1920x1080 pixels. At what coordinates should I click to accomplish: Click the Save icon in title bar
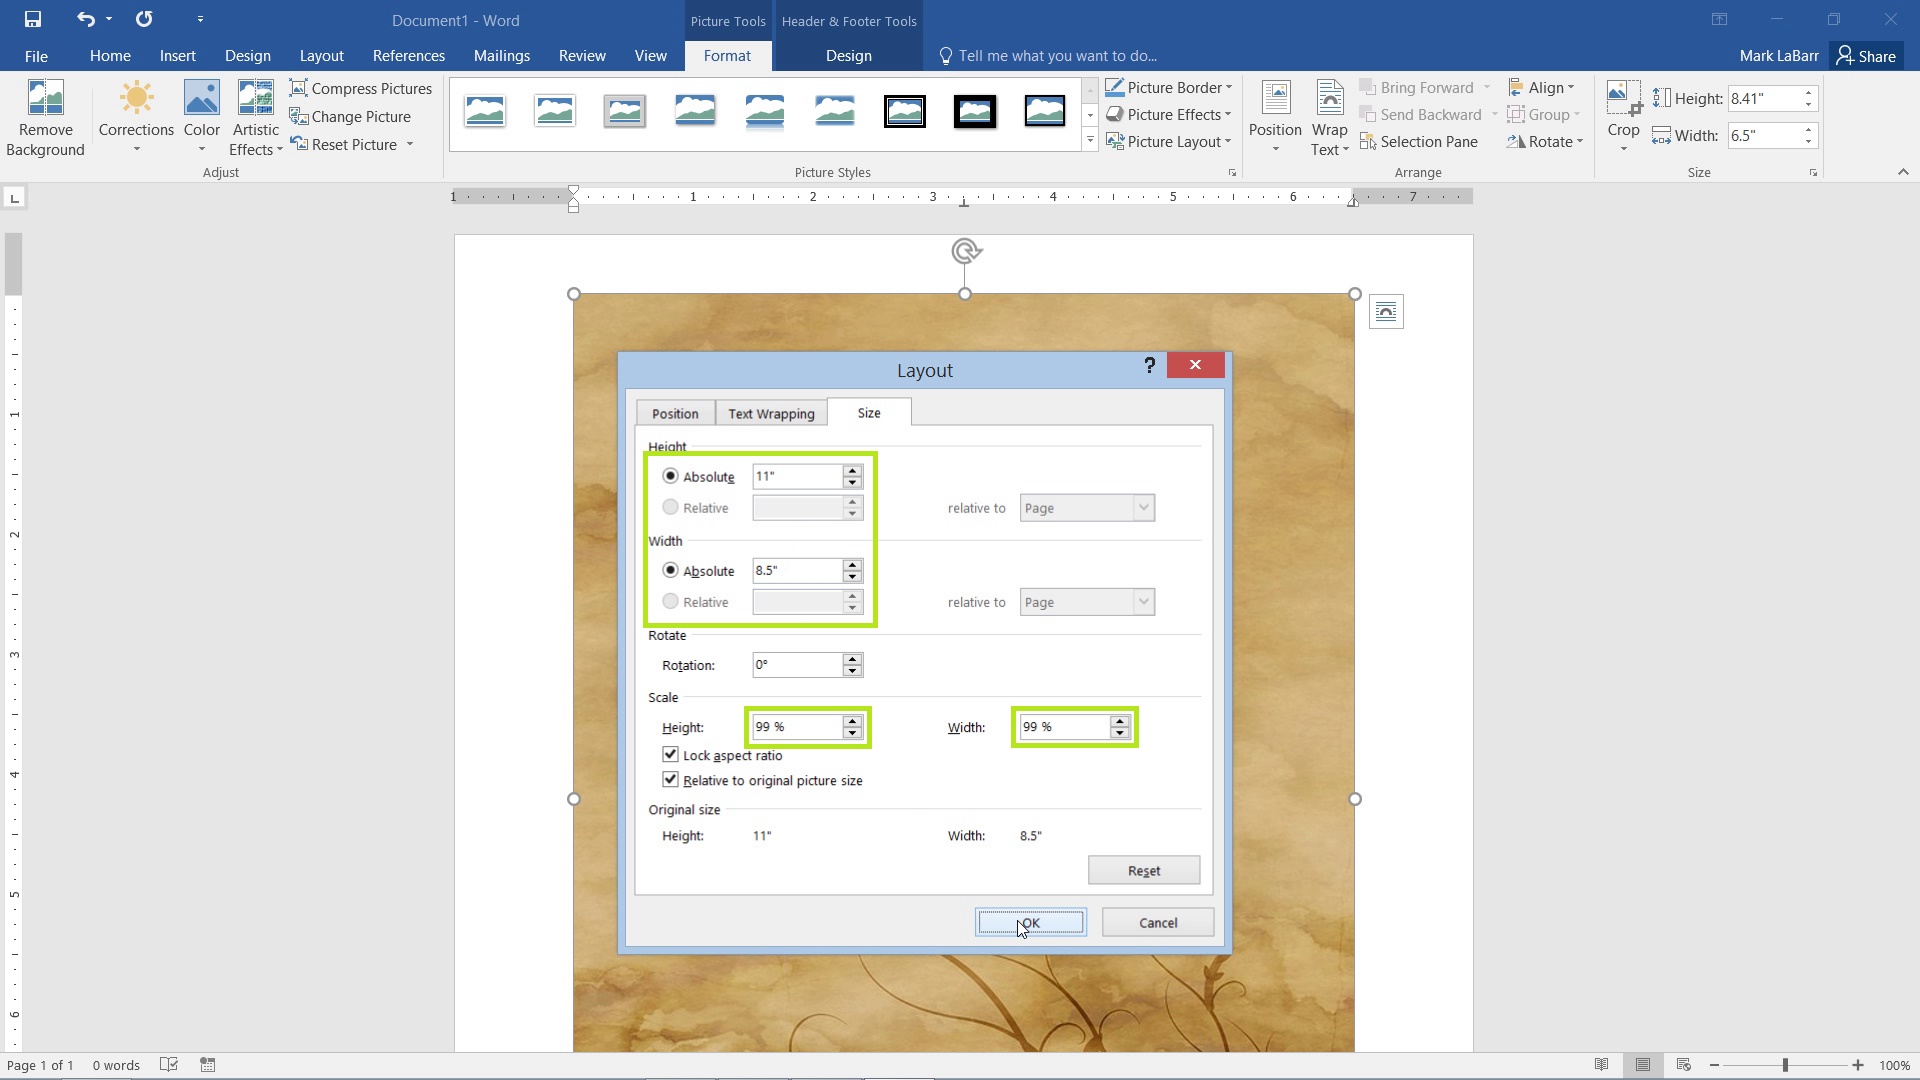33,19
